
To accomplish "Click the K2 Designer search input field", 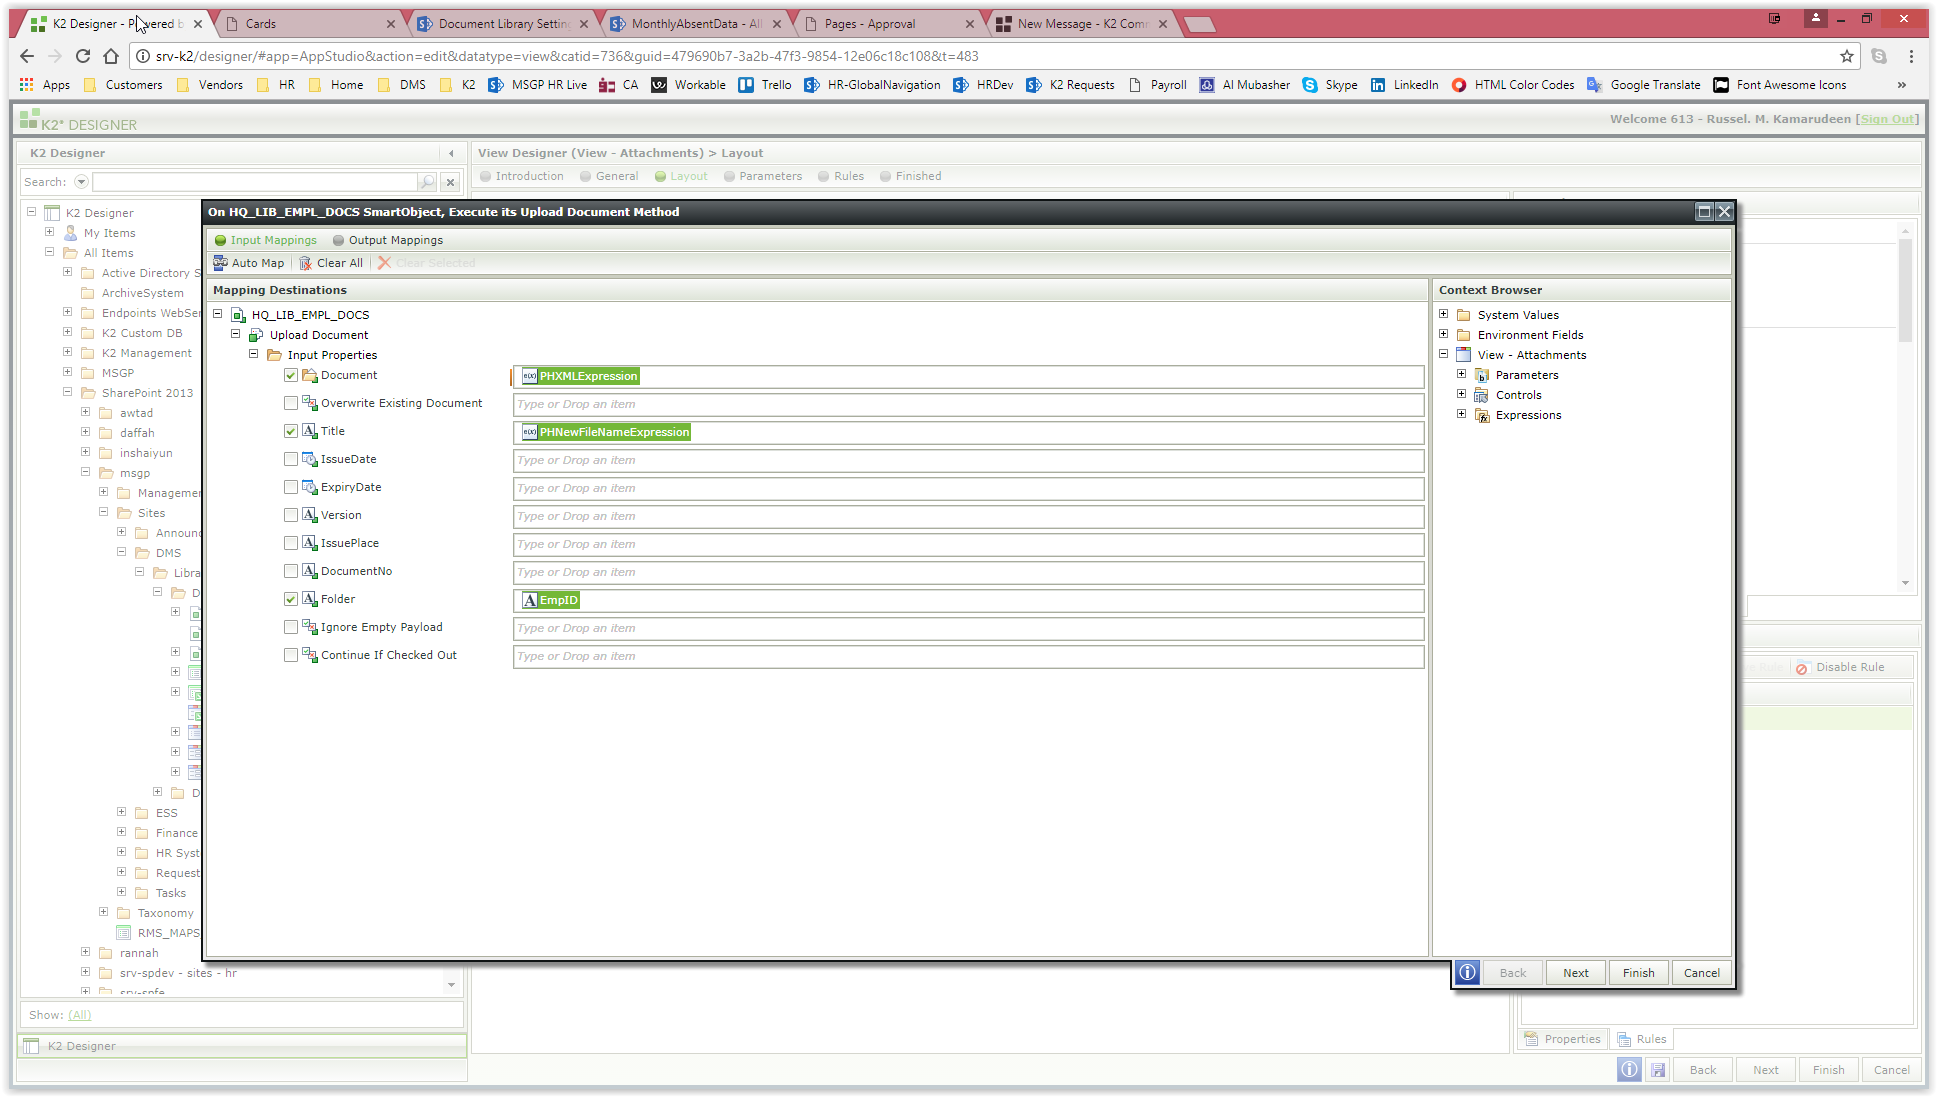I will click(255, 182).
